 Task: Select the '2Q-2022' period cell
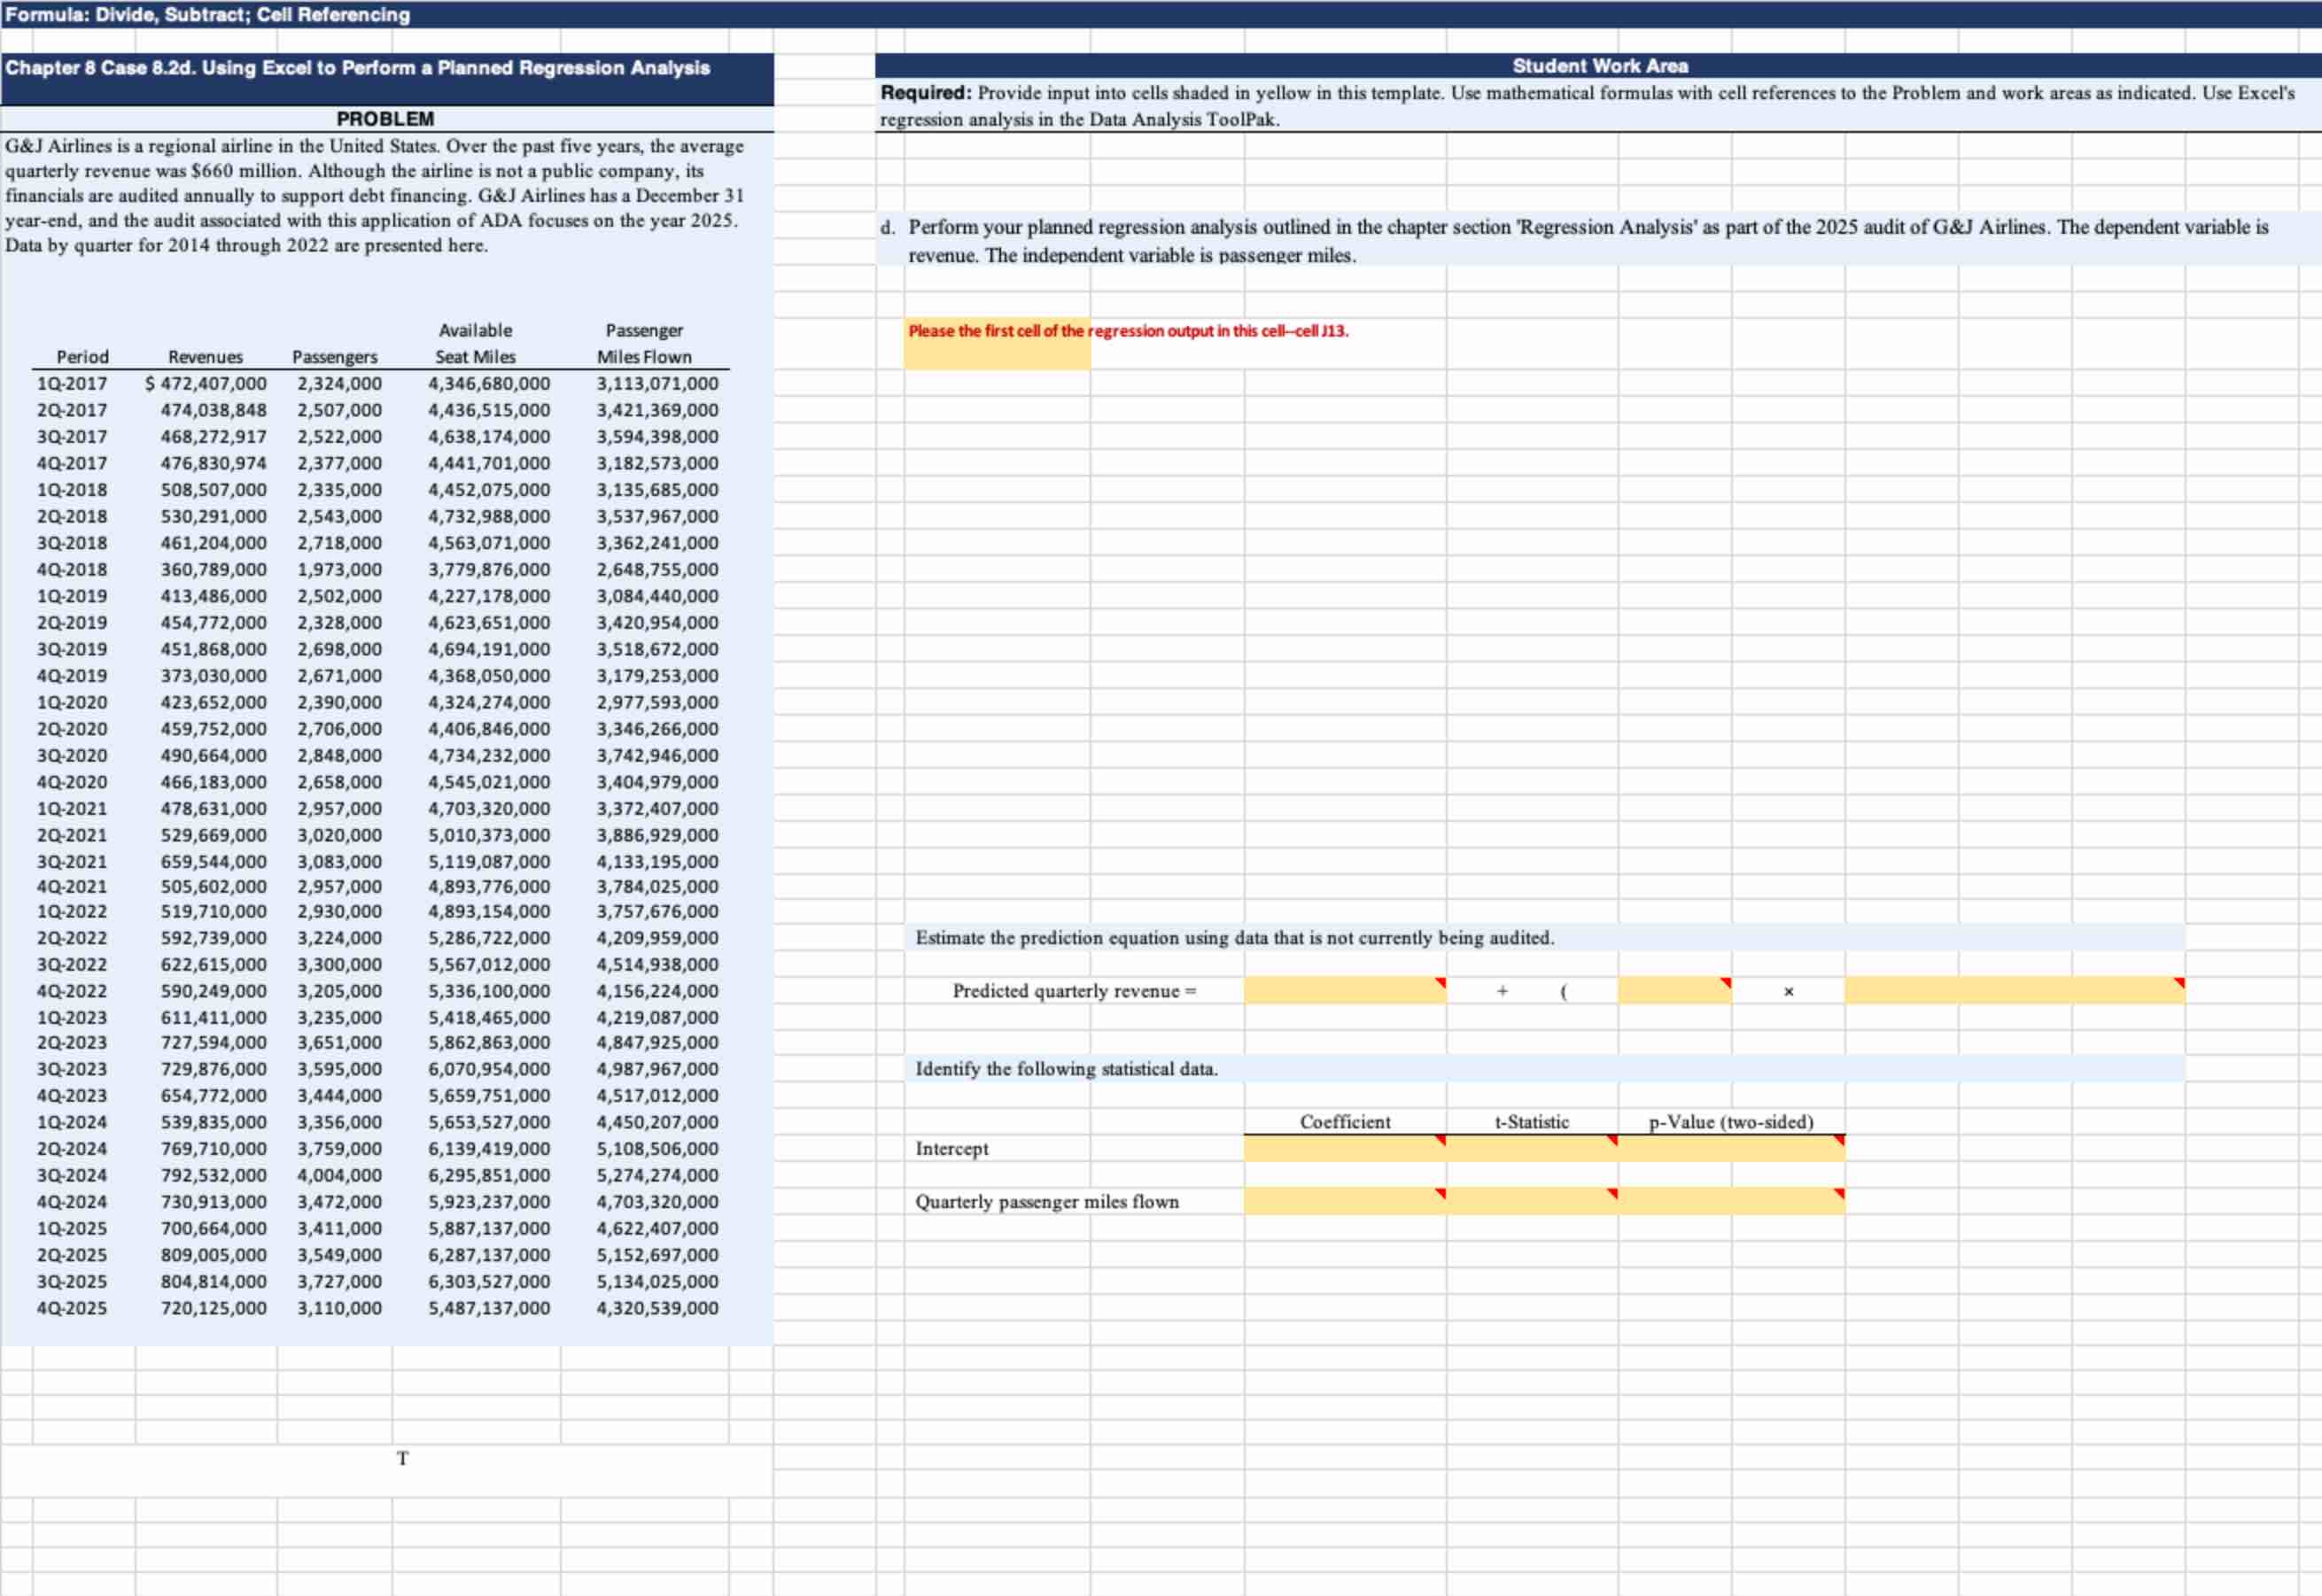tap(72, 938)
